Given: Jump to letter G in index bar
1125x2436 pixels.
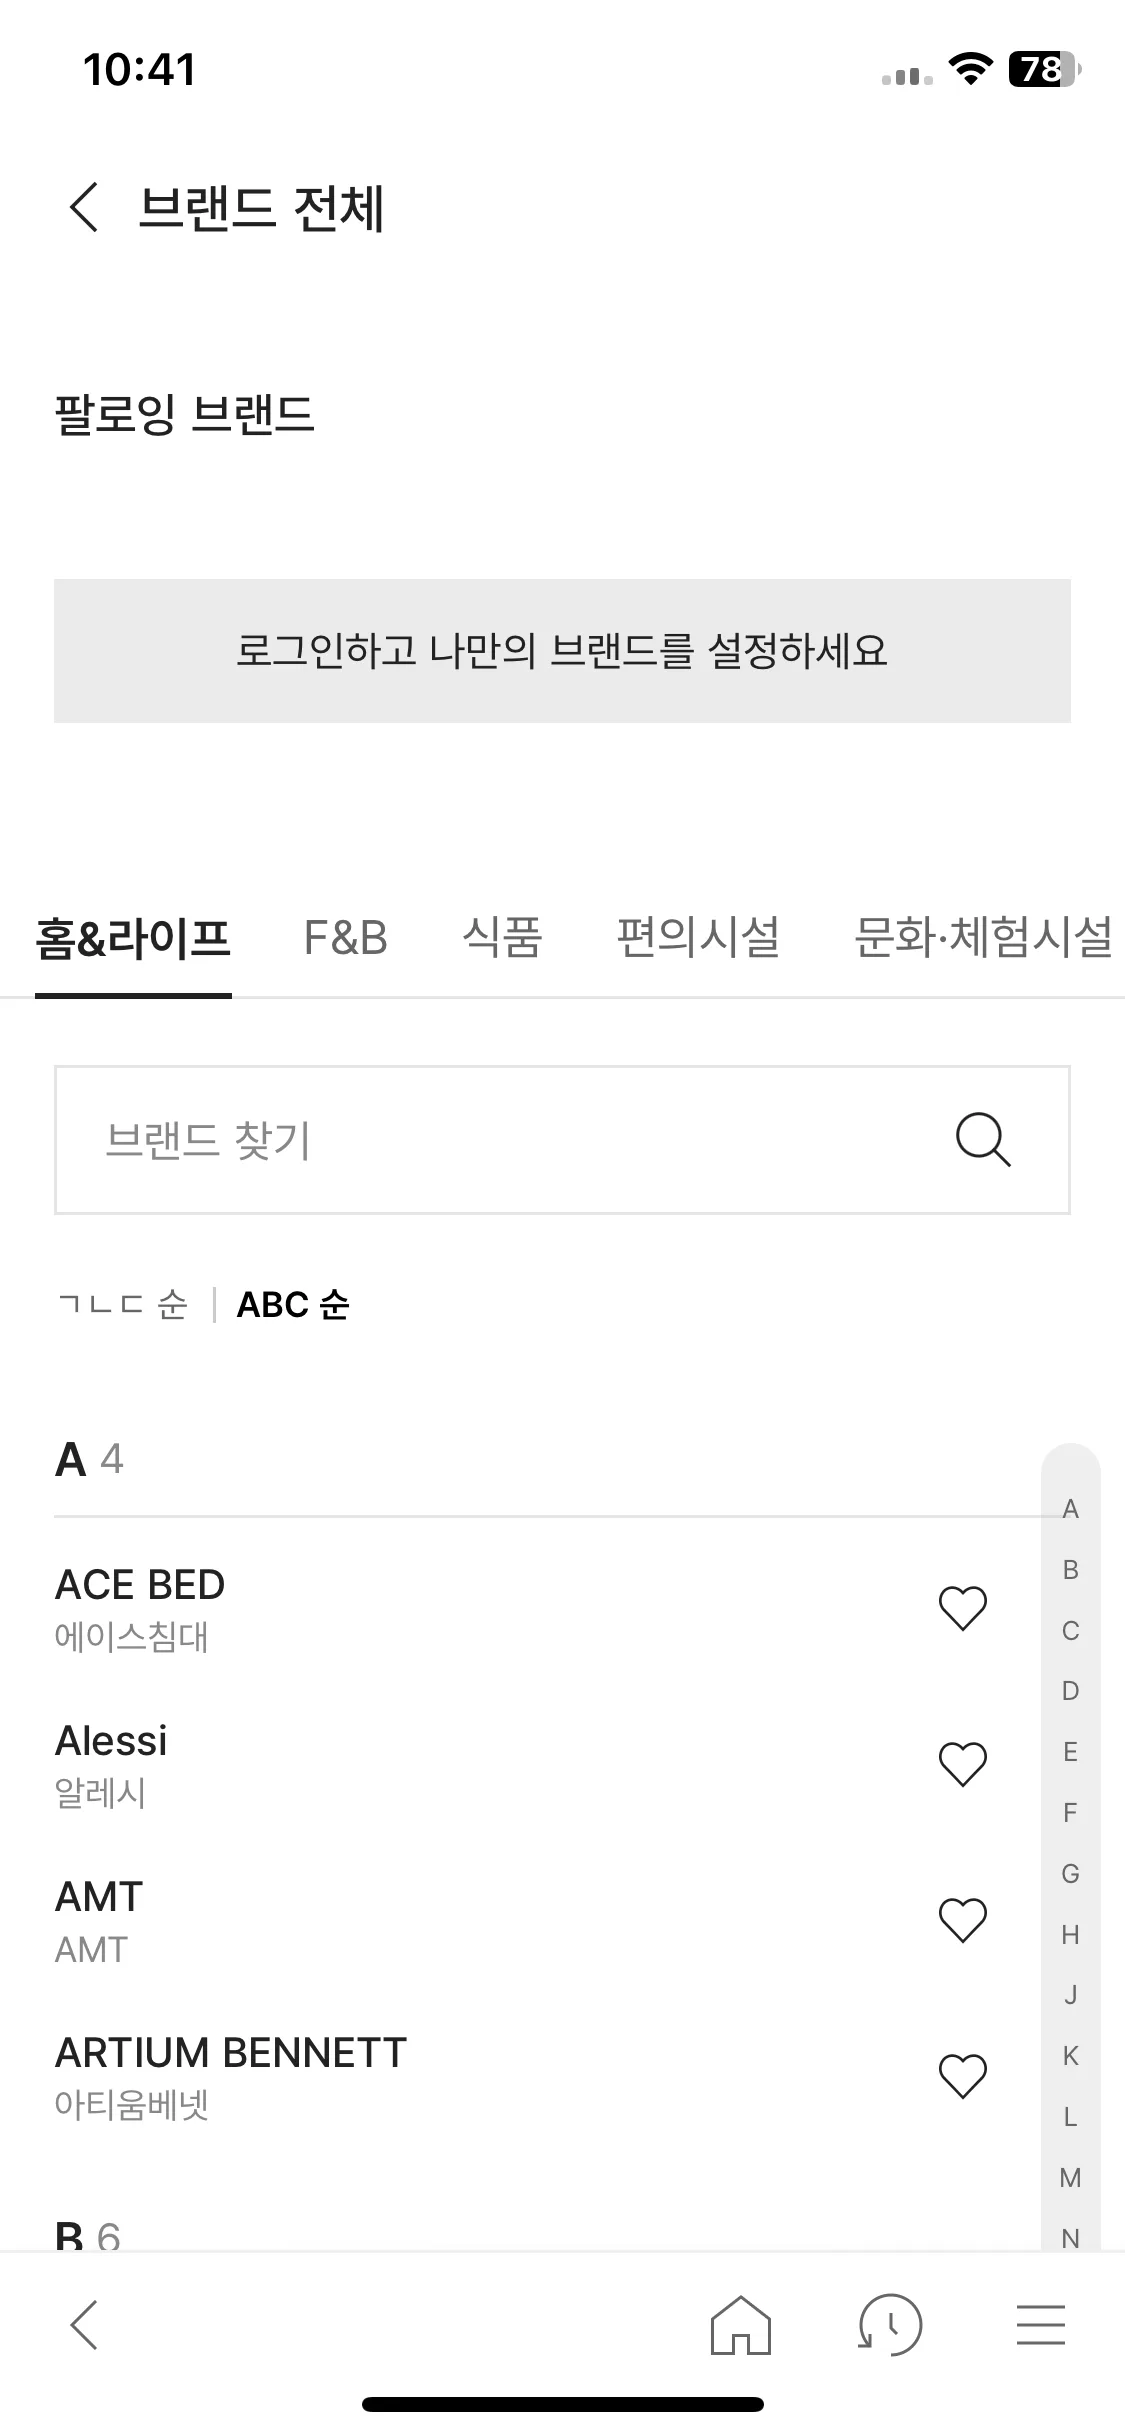Looking at the screenshot, I should 1070,1873.
